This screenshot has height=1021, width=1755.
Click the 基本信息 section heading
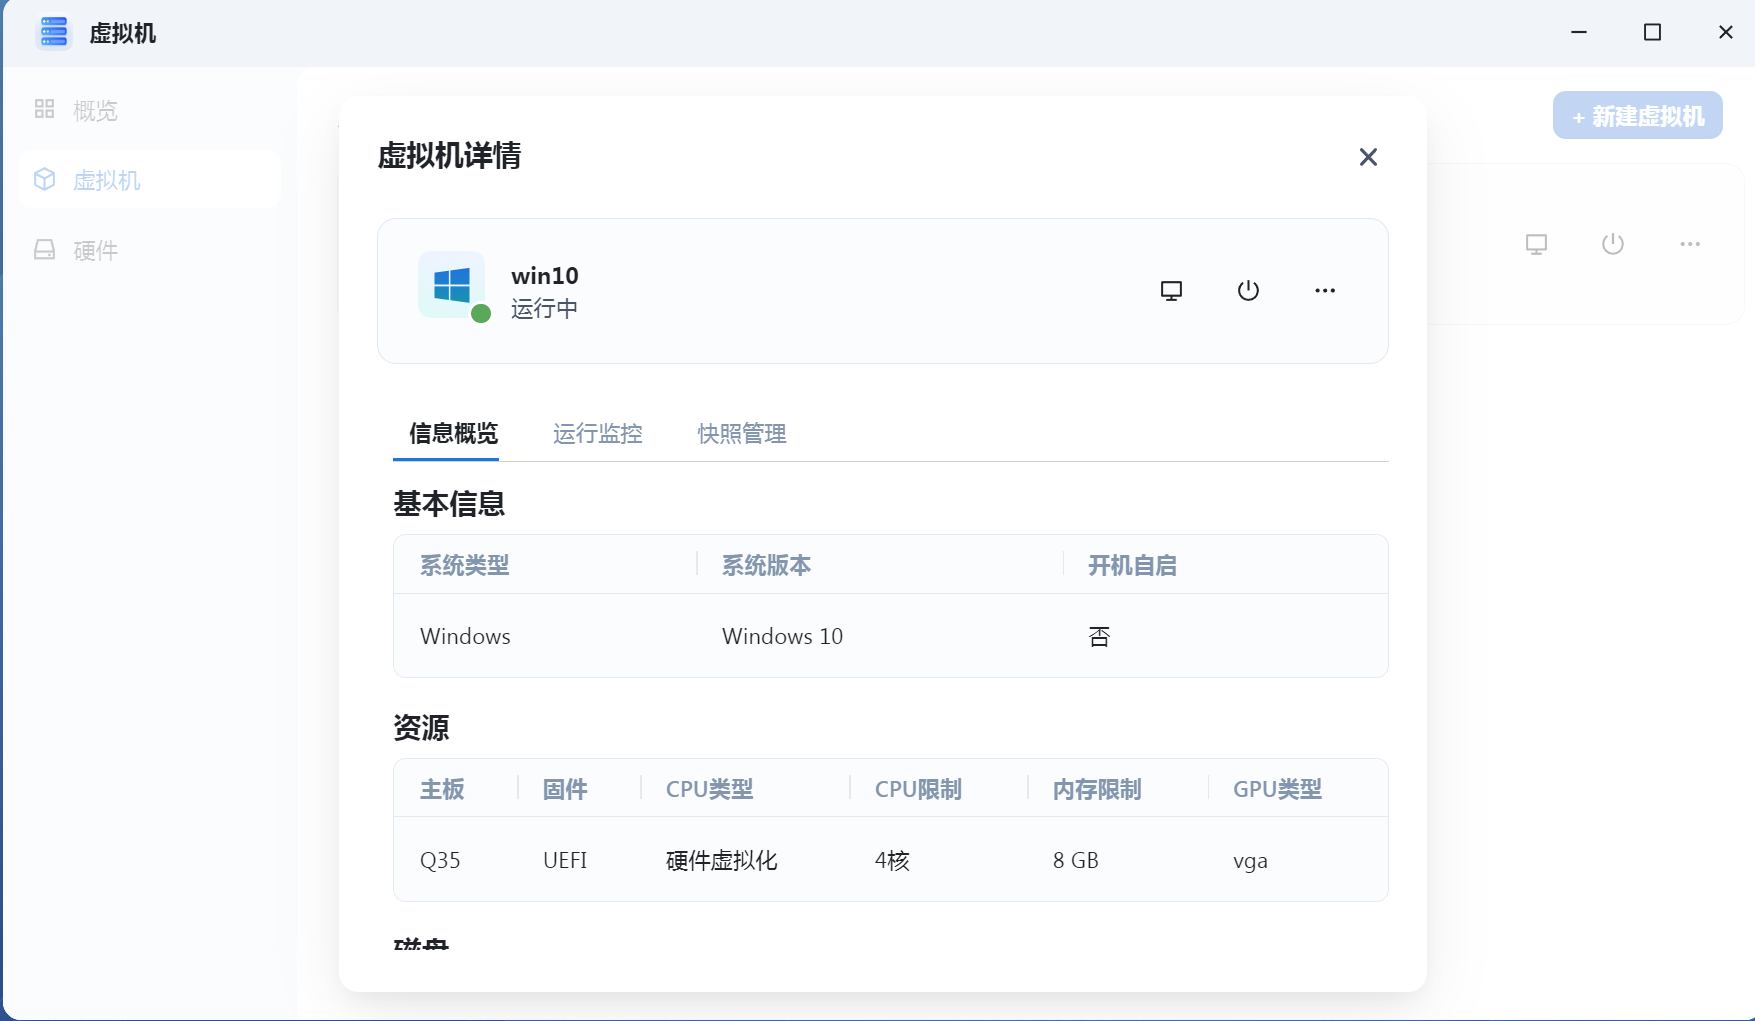tap(449, 504)
